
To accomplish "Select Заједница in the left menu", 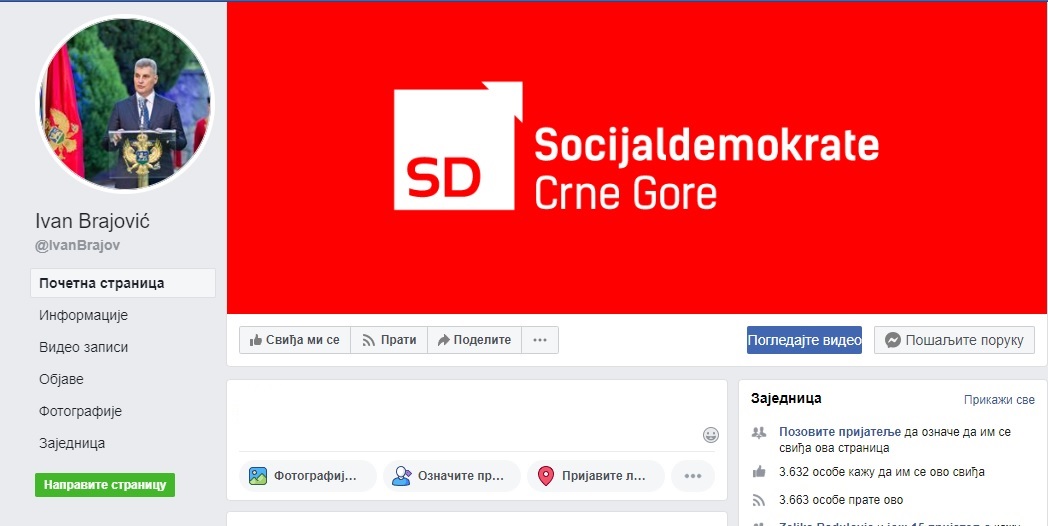I will (72, 443).
